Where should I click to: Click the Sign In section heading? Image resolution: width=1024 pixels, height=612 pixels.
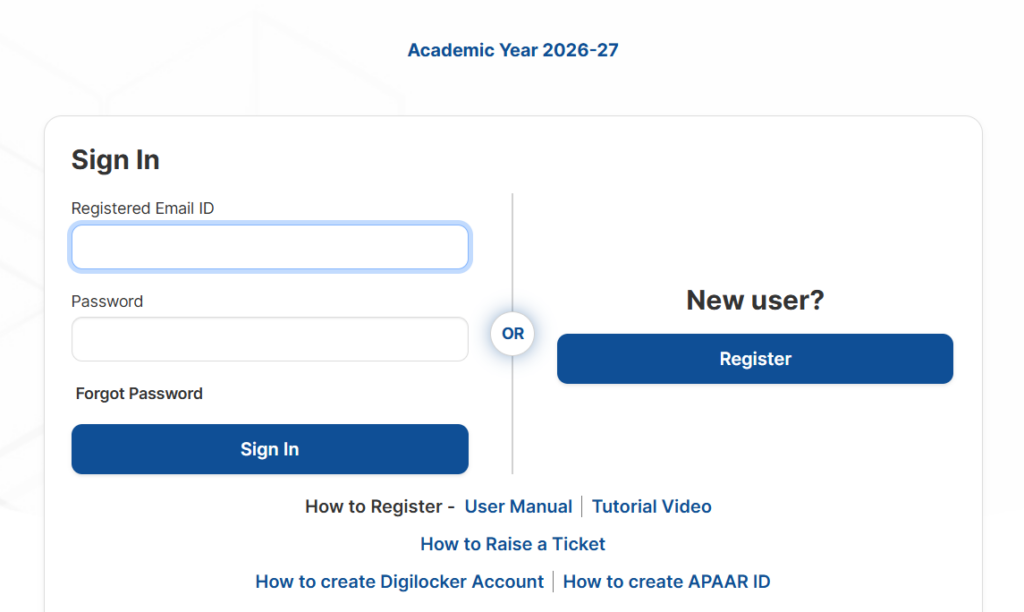[115, 160]
